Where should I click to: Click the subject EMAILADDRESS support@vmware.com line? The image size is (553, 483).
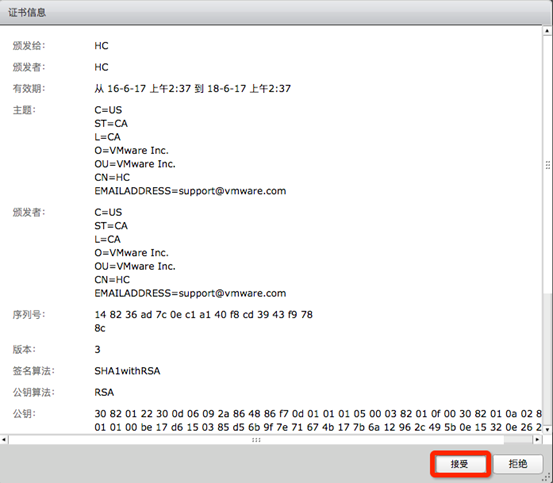pos(190,191)
